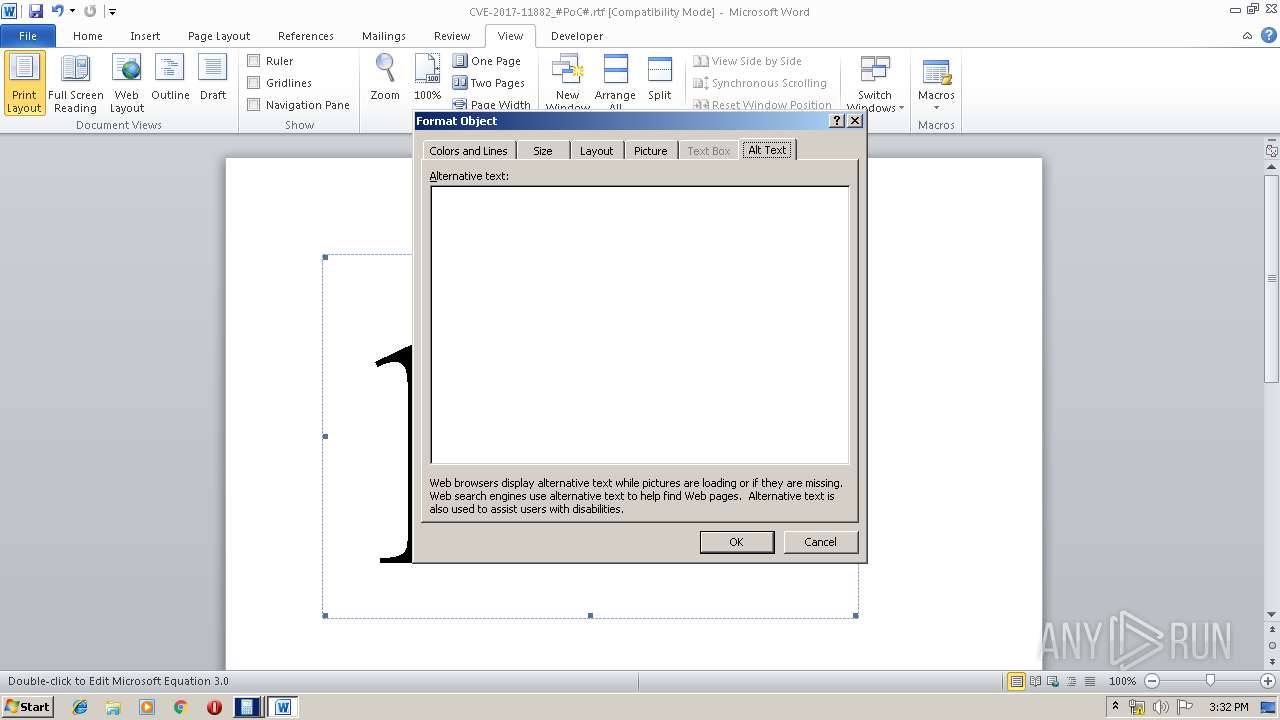
Task: Open the File tab
Action: [x=28, y=36]
